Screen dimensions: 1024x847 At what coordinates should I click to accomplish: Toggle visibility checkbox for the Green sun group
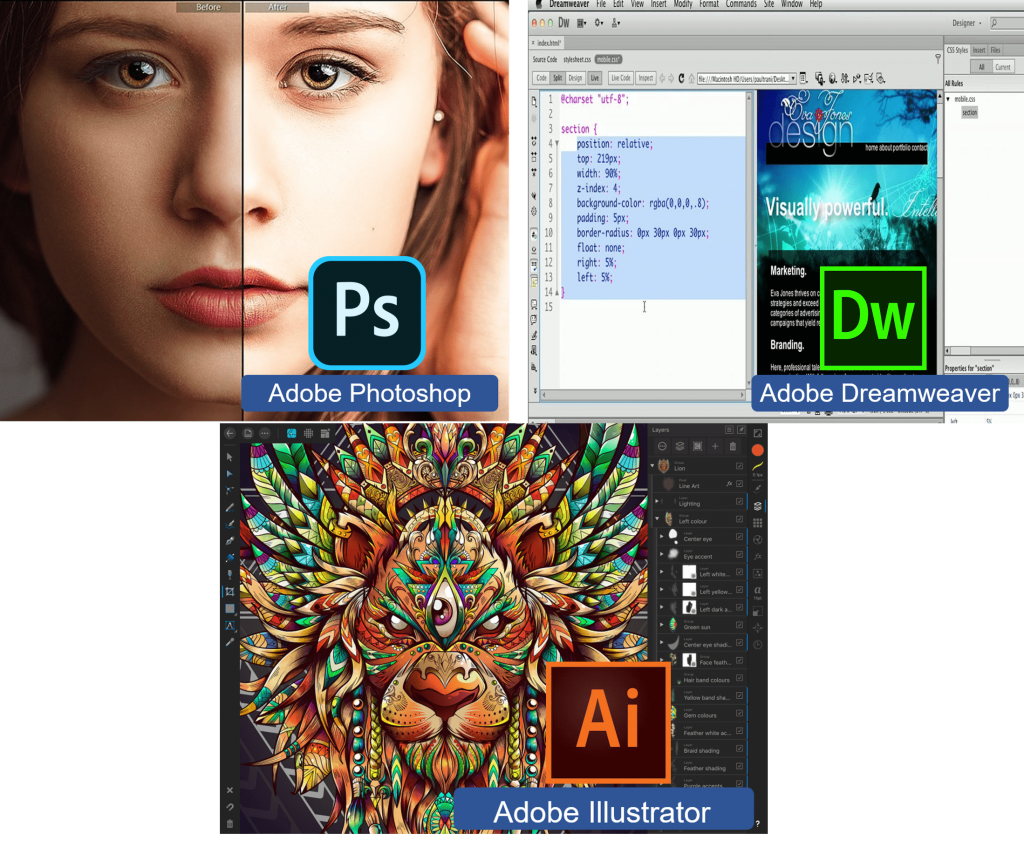pos(739,625)
